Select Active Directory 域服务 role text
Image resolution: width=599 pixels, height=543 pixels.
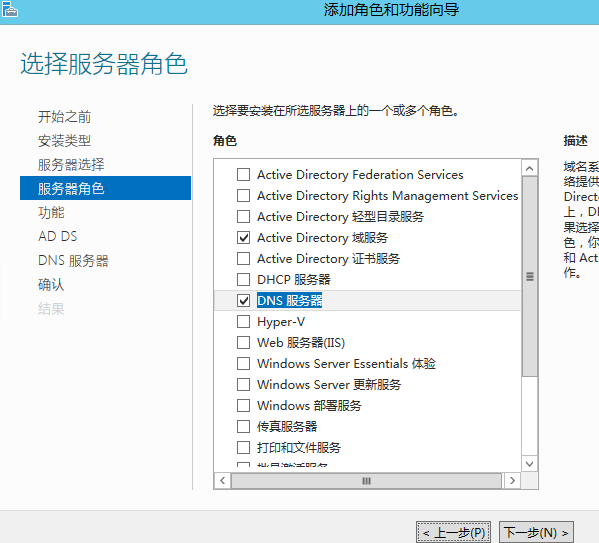322,238
